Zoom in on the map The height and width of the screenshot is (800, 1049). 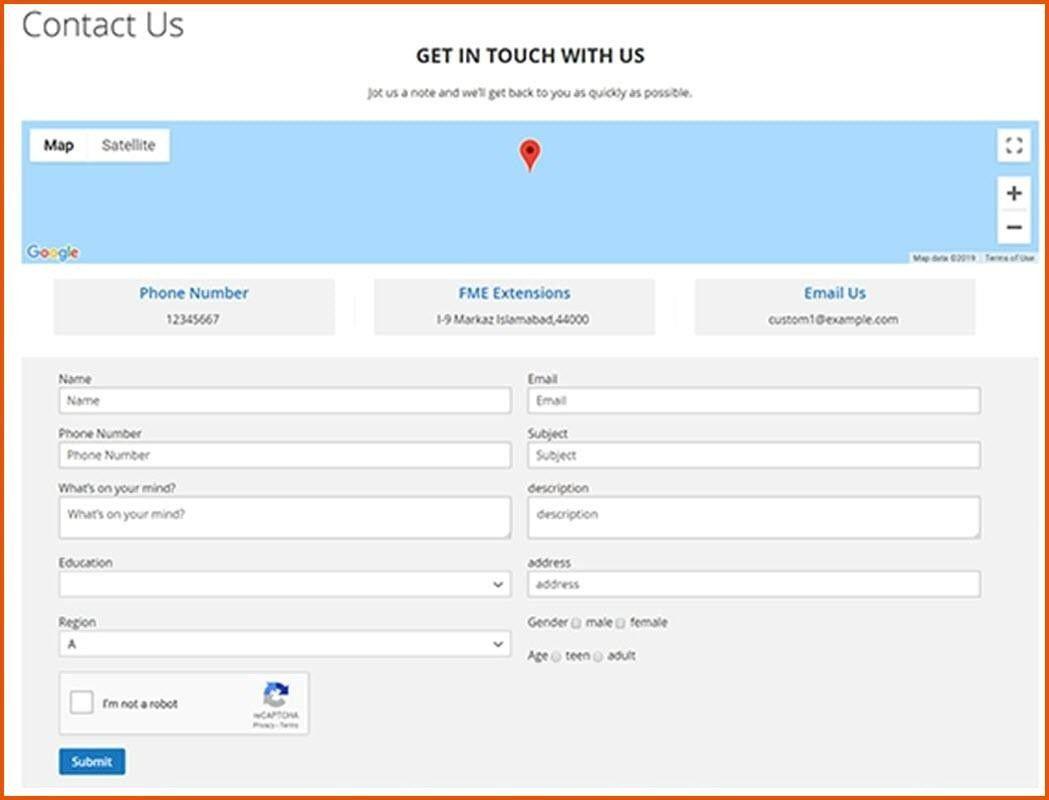coord(1013,194)
